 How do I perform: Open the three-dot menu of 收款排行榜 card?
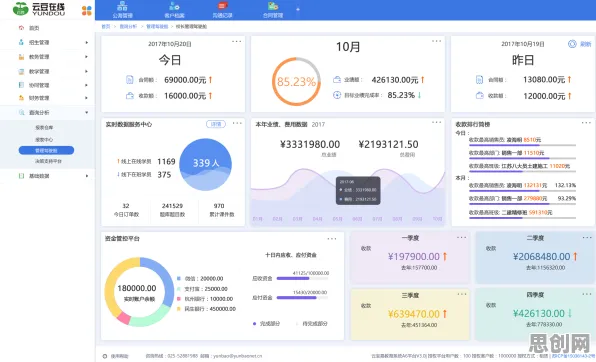pyautogui.click(x=586, y=122)
